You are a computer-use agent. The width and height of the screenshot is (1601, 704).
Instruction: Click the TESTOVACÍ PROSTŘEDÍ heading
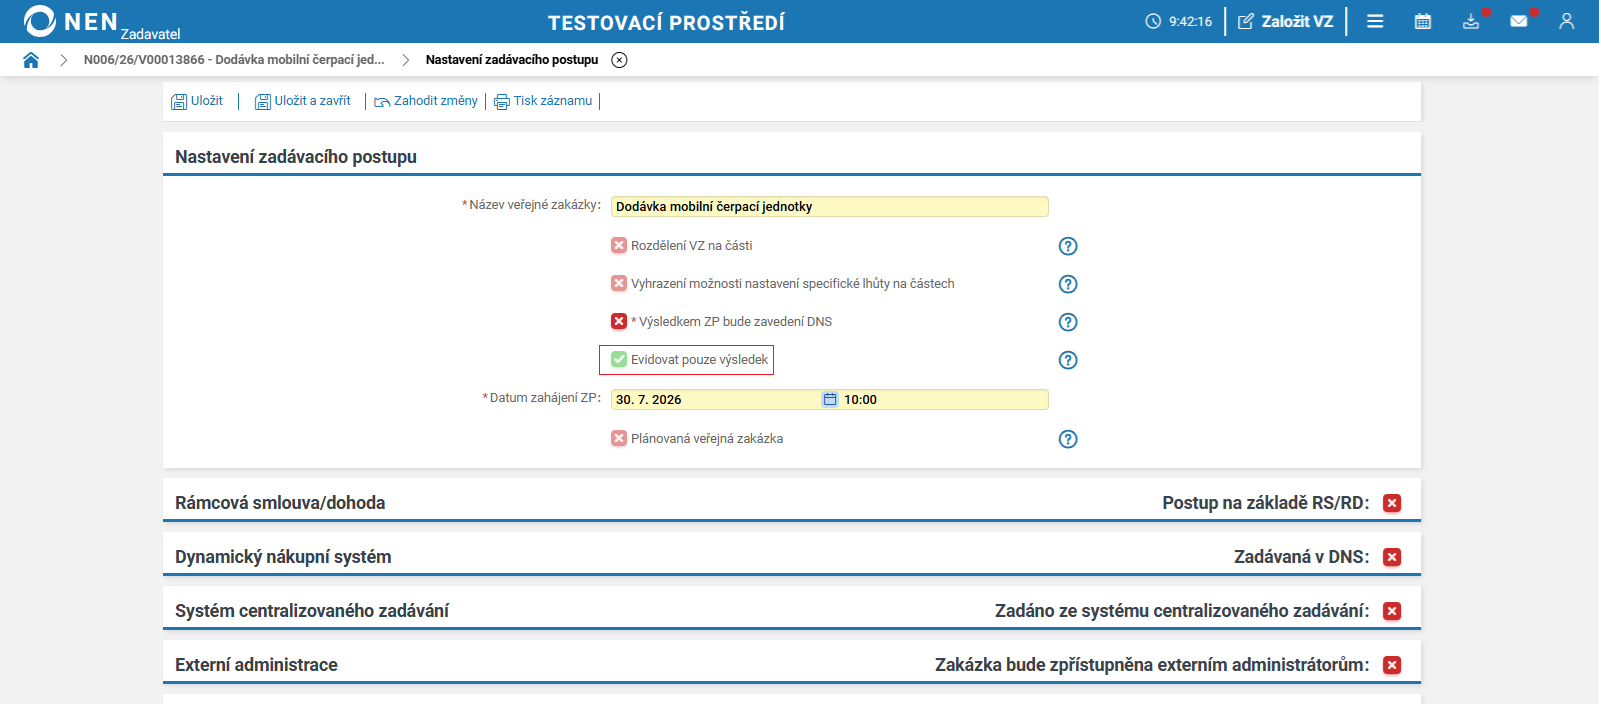pos(666,22)
